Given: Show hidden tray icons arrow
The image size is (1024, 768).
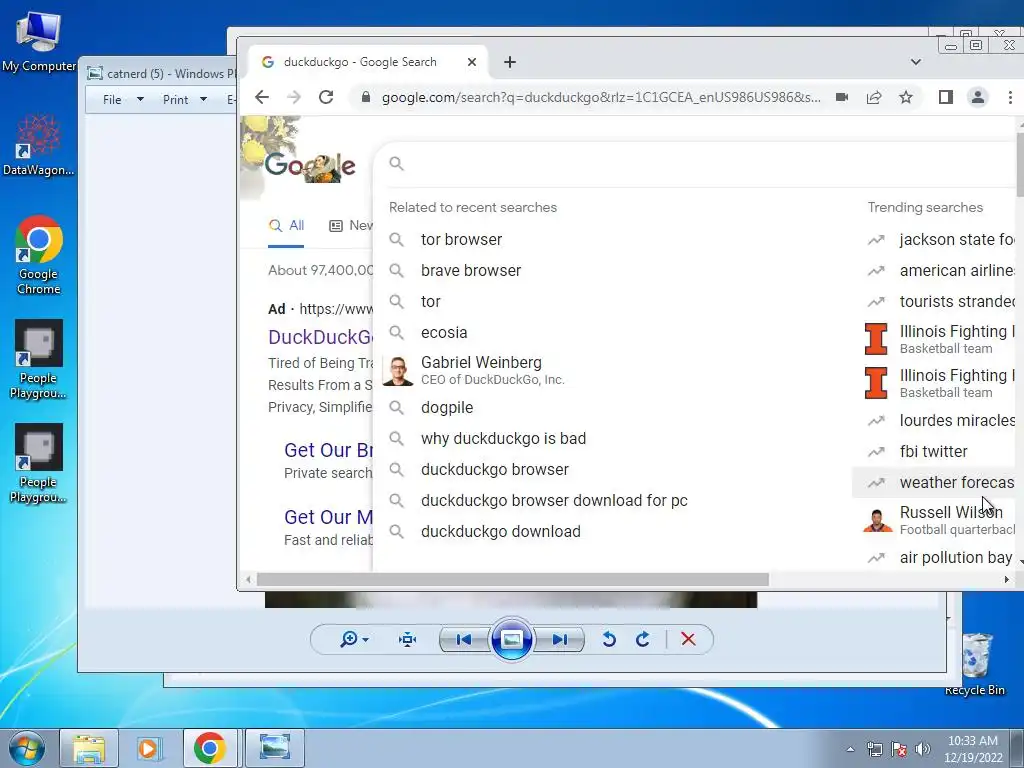Looking at the screenshot, I should click(x=850, y=749).
